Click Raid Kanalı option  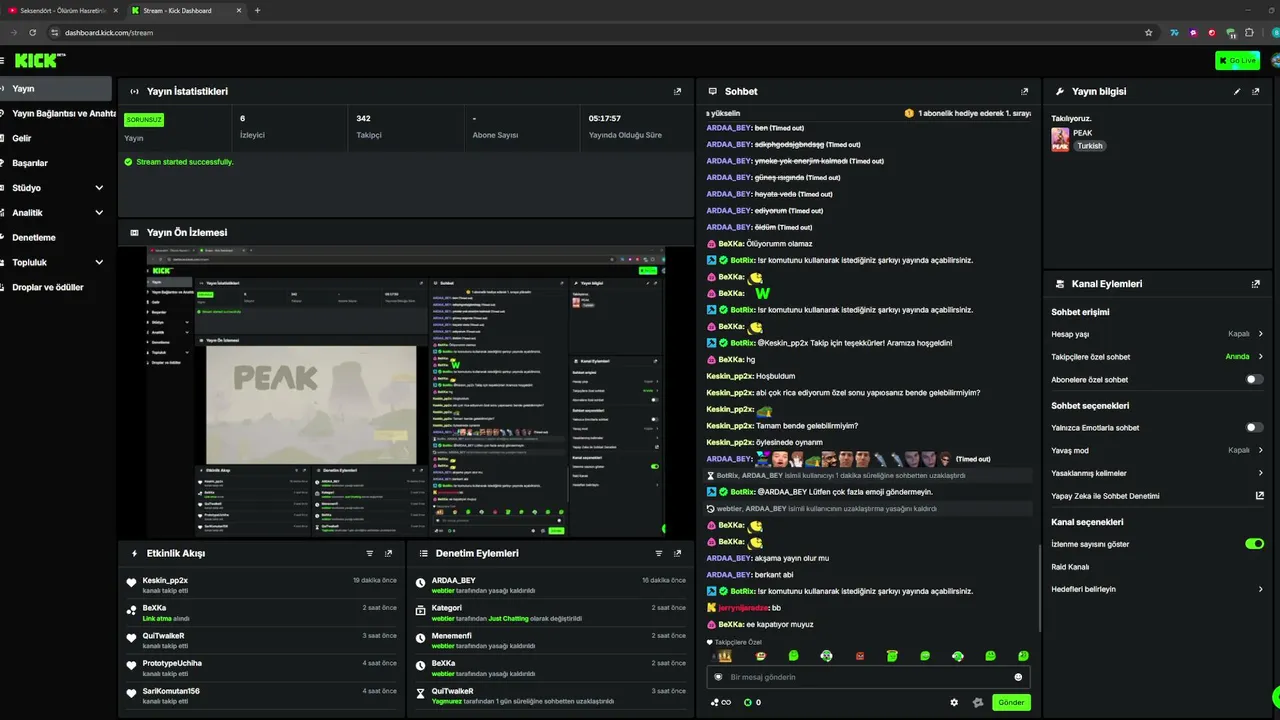(1157, 567)
